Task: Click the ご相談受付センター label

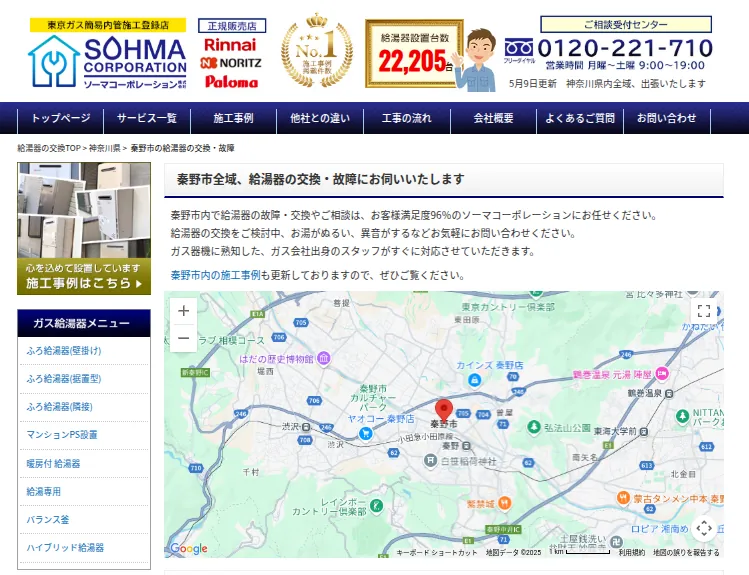Action: tap(626, 24)
